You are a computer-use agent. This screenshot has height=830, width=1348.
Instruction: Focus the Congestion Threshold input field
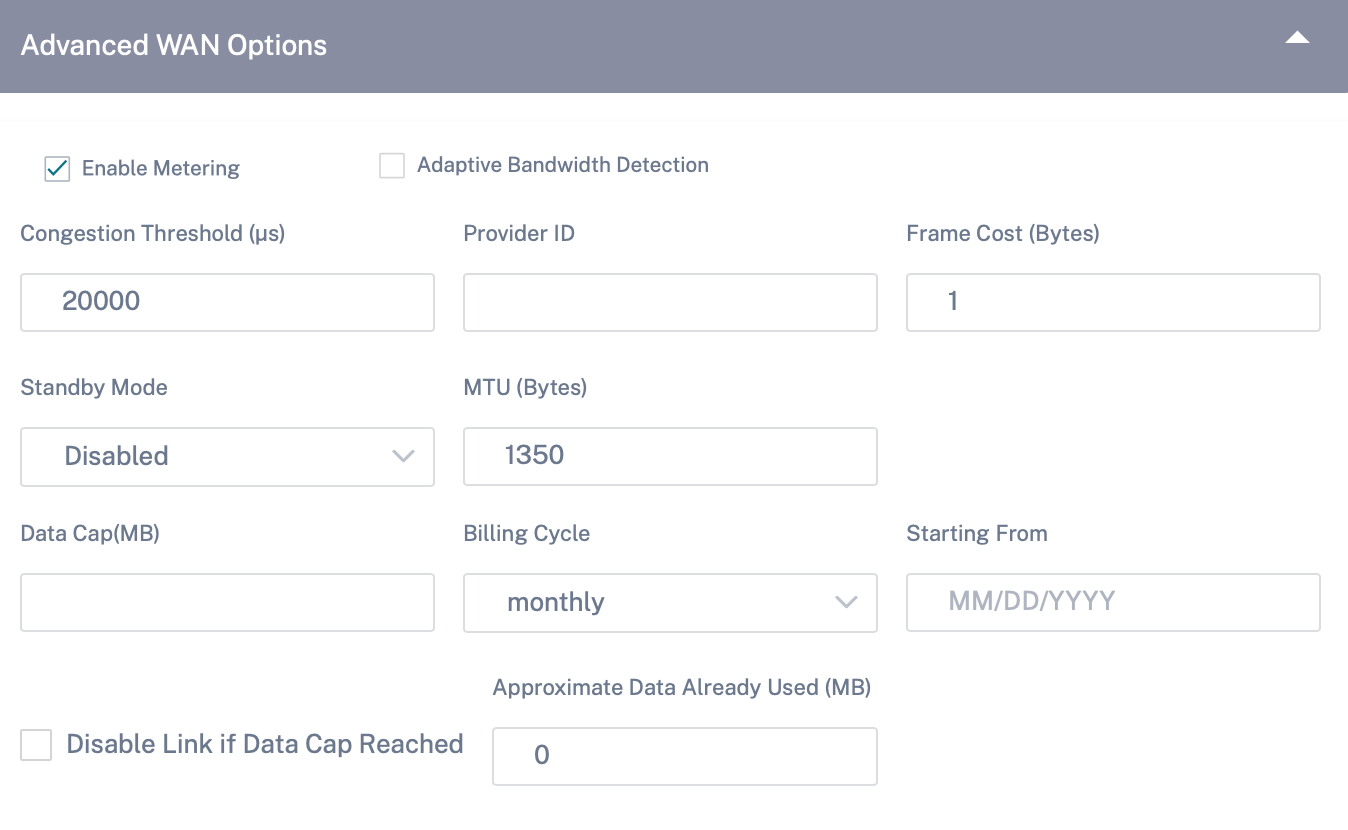[x=227, y=302]
